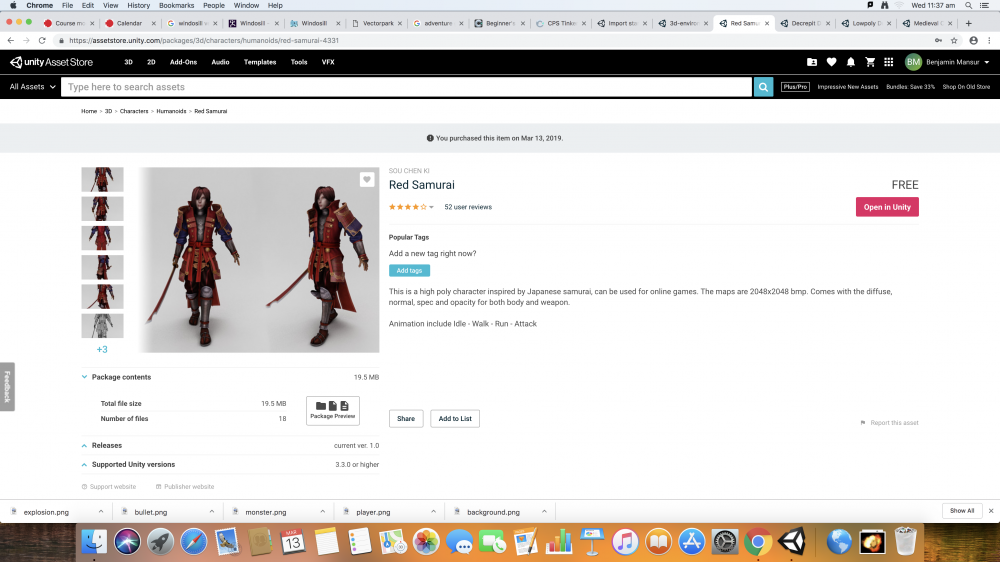The height and width of the screenshot is (562, 1000).
Task: Click Show All downloads button
Action: 962,511
